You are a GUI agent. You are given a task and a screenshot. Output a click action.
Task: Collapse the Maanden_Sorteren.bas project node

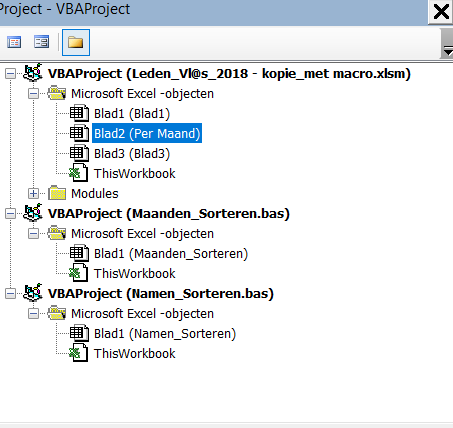click(x=11, y=214)
